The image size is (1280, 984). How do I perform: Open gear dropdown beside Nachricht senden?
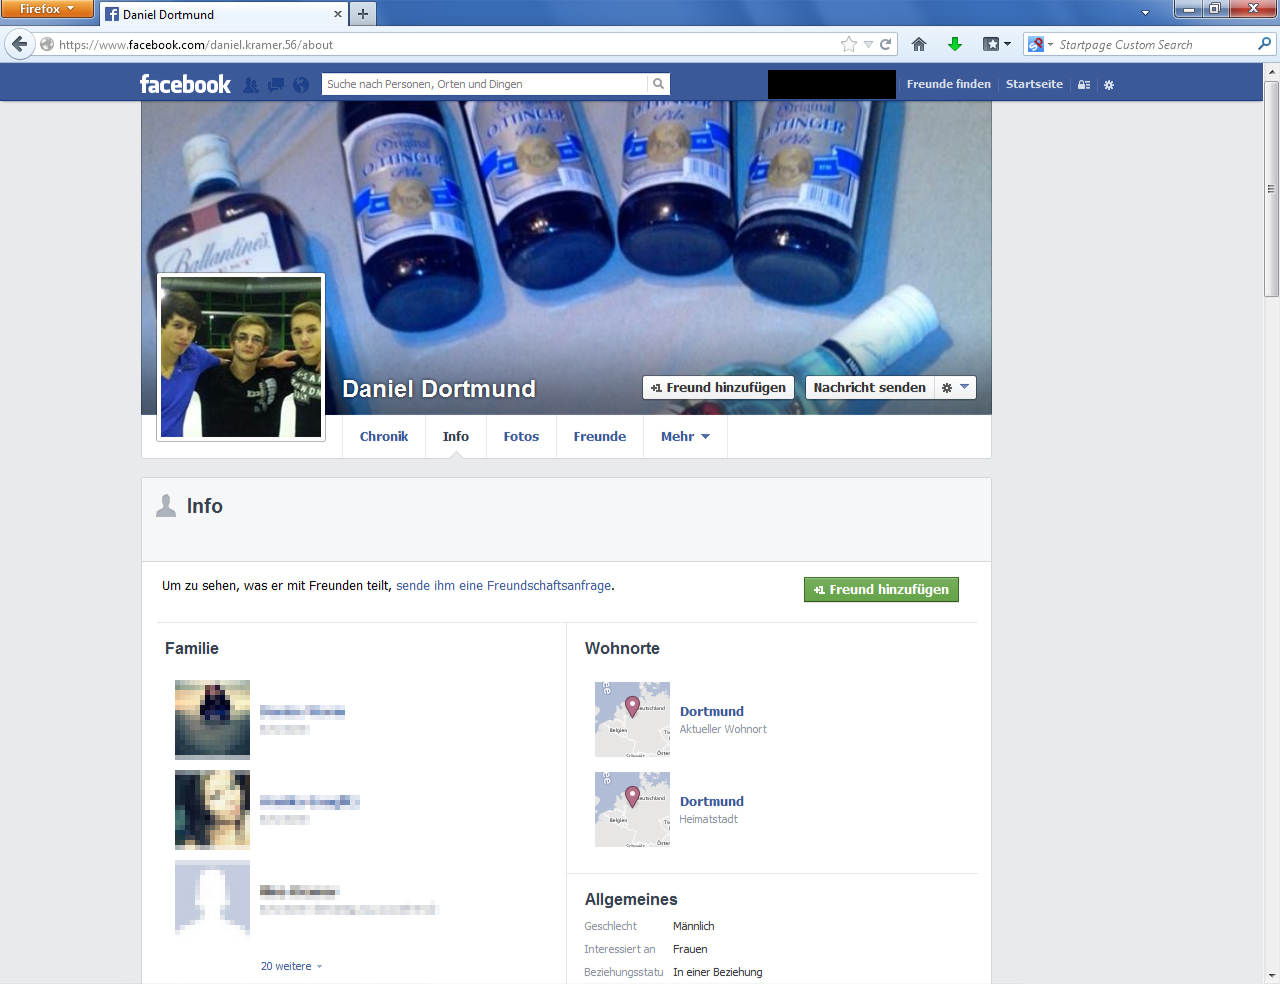(x=954, y=387)
